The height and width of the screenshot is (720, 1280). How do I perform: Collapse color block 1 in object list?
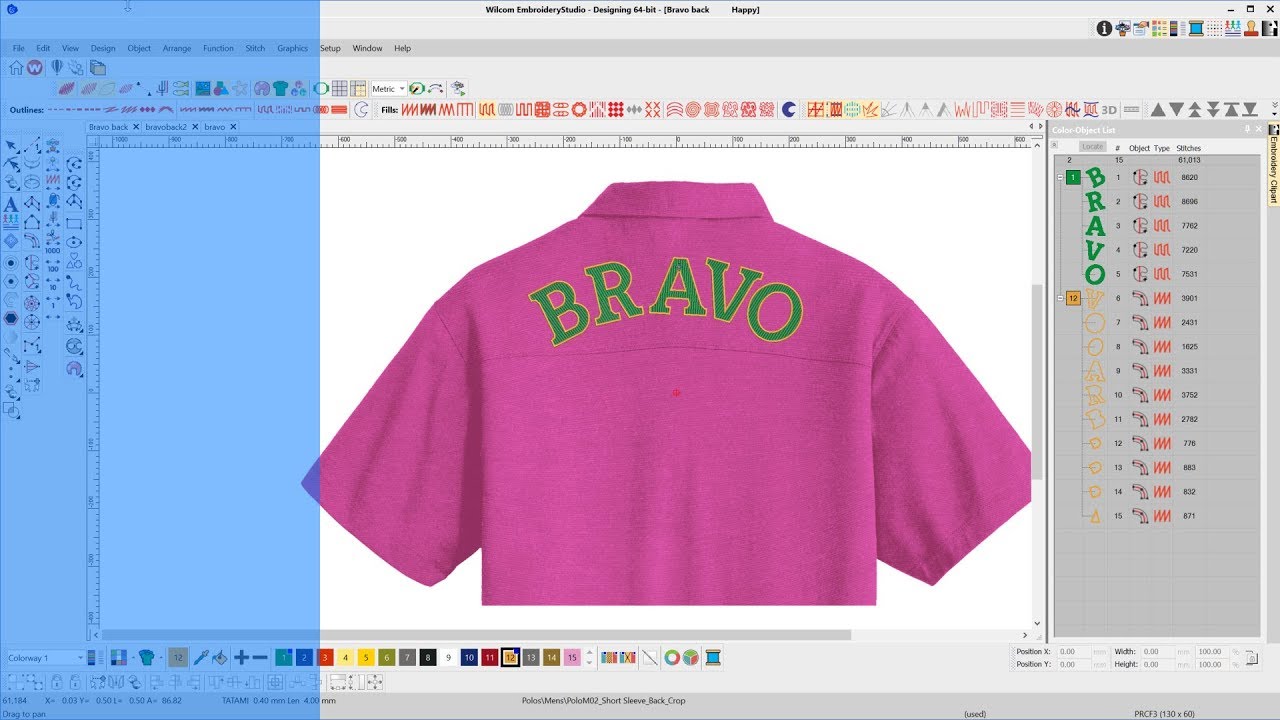pos(1059,177)
